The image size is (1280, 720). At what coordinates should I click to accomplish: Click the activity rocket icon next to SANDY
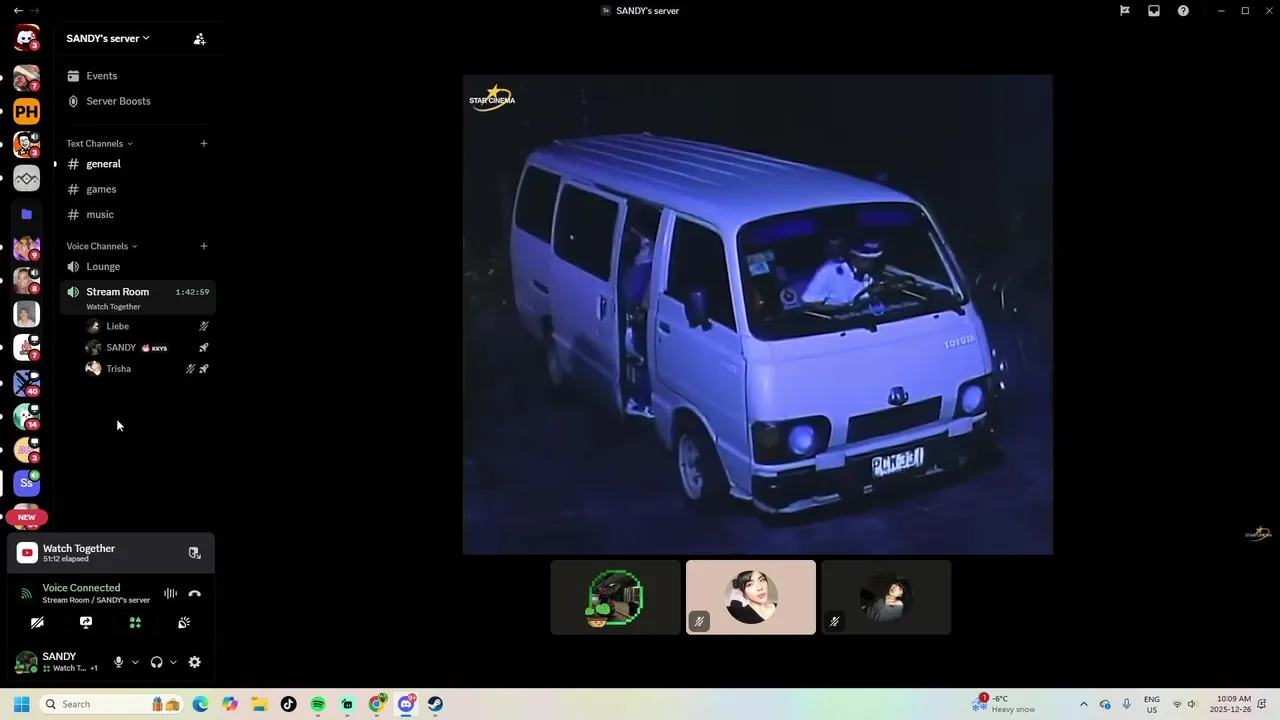pos(203,348)
